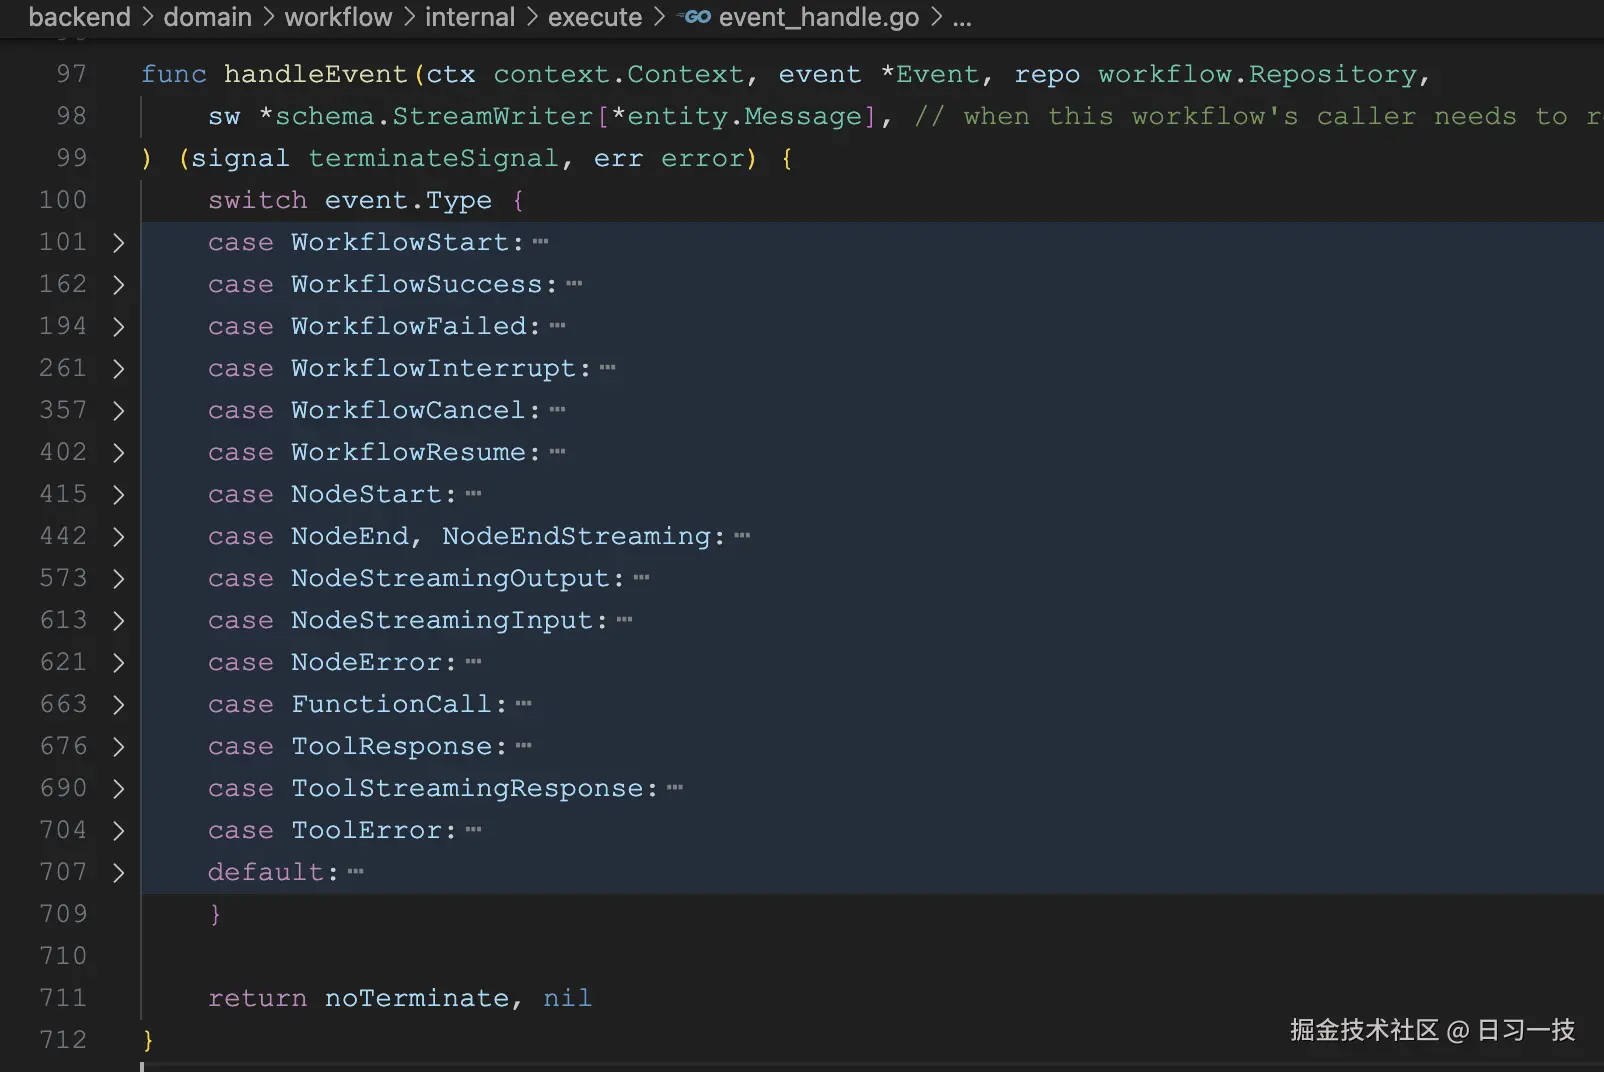The width and height of the screenshot is (1604, 1072).
Task: Open the breadcrumb ellipsis symbol segment
Action: [x=962, y=19]
